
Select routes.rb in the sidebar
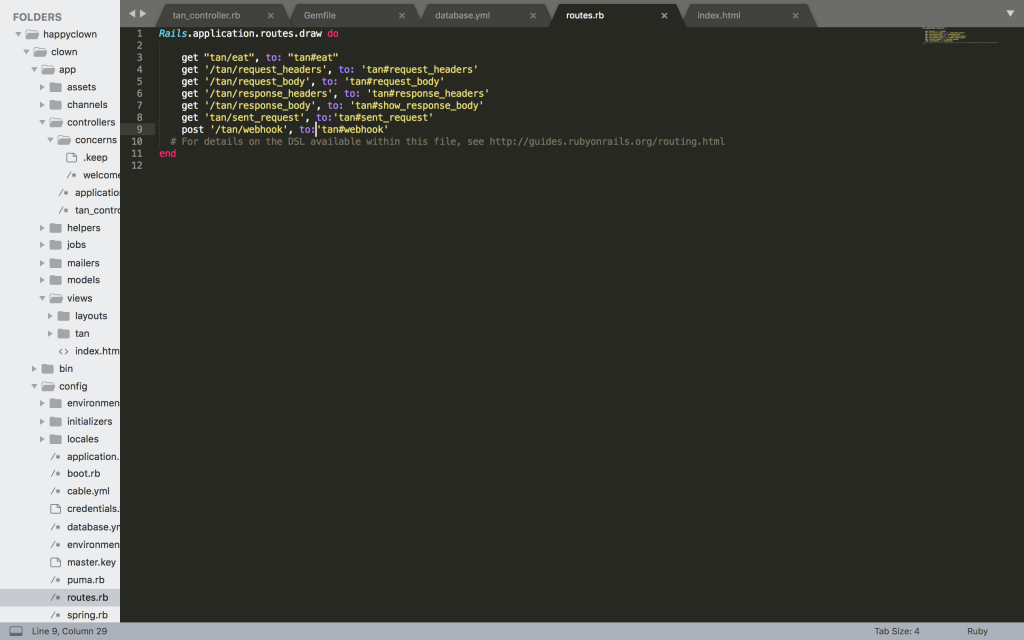coord(88,598)
